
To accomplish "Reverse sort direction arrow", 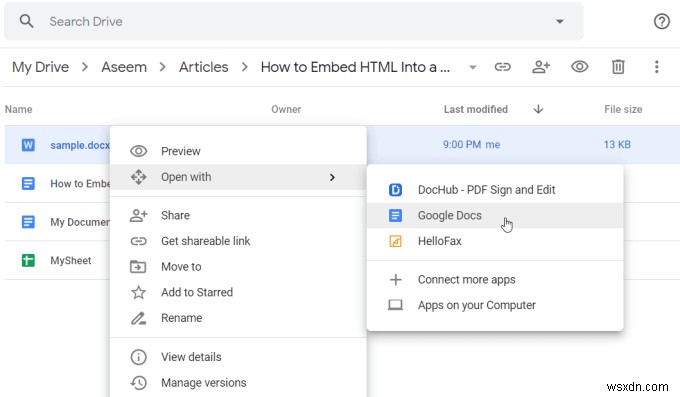I will coord(538,109).
